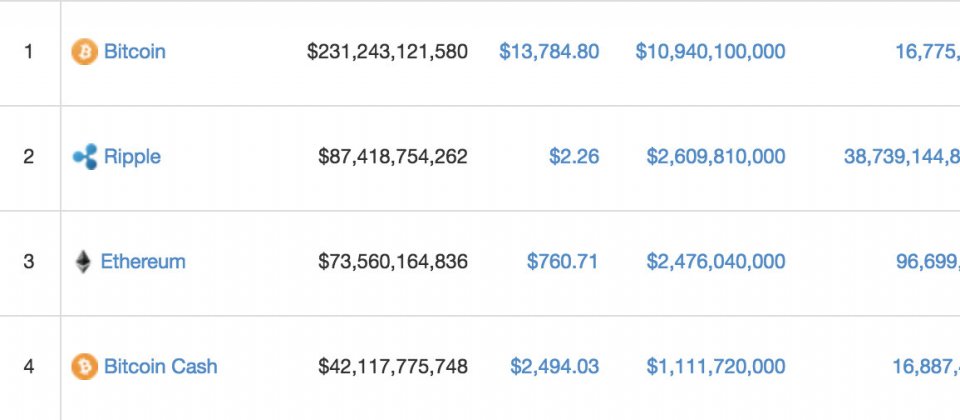Image resolution: width=960 pixels, height=420 pixels.
Task: Open Bitcoin volume $10,940,100,000
Action: (710, 51)
